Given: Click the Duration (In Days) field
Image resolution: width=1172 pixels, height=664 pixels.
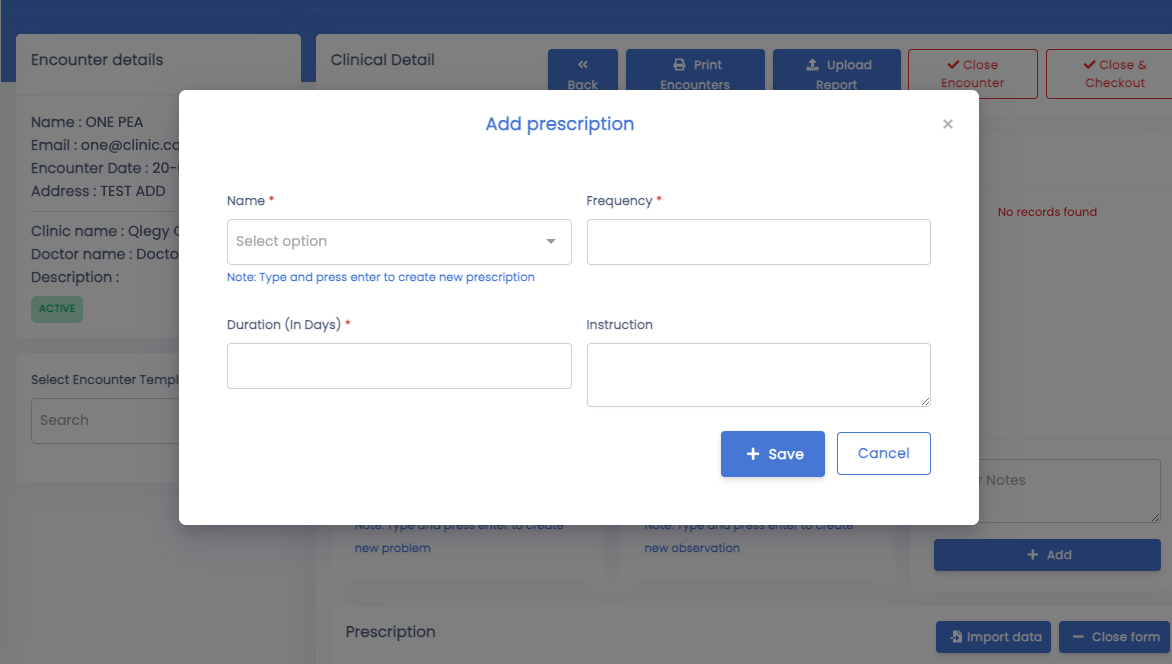Looking at the screenshot, I should click(399, 366).
